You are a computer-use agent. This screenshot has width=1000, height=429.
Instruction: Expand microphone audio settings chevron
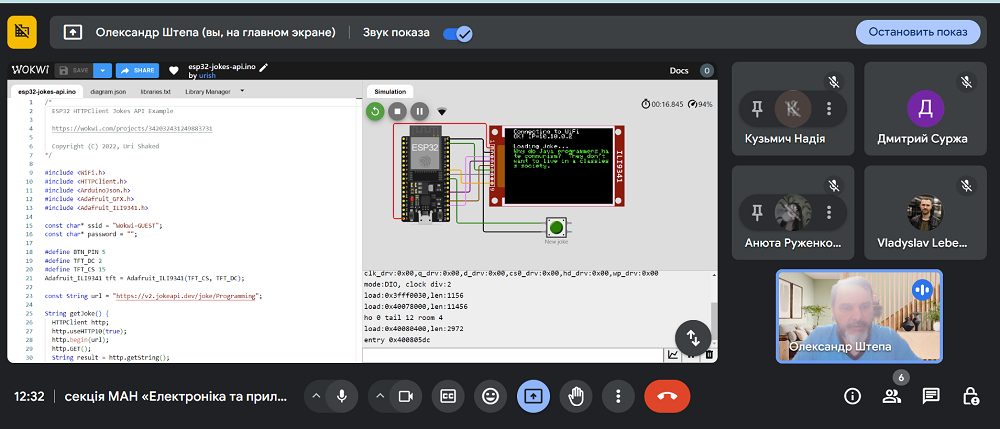[x=316, y=396]
